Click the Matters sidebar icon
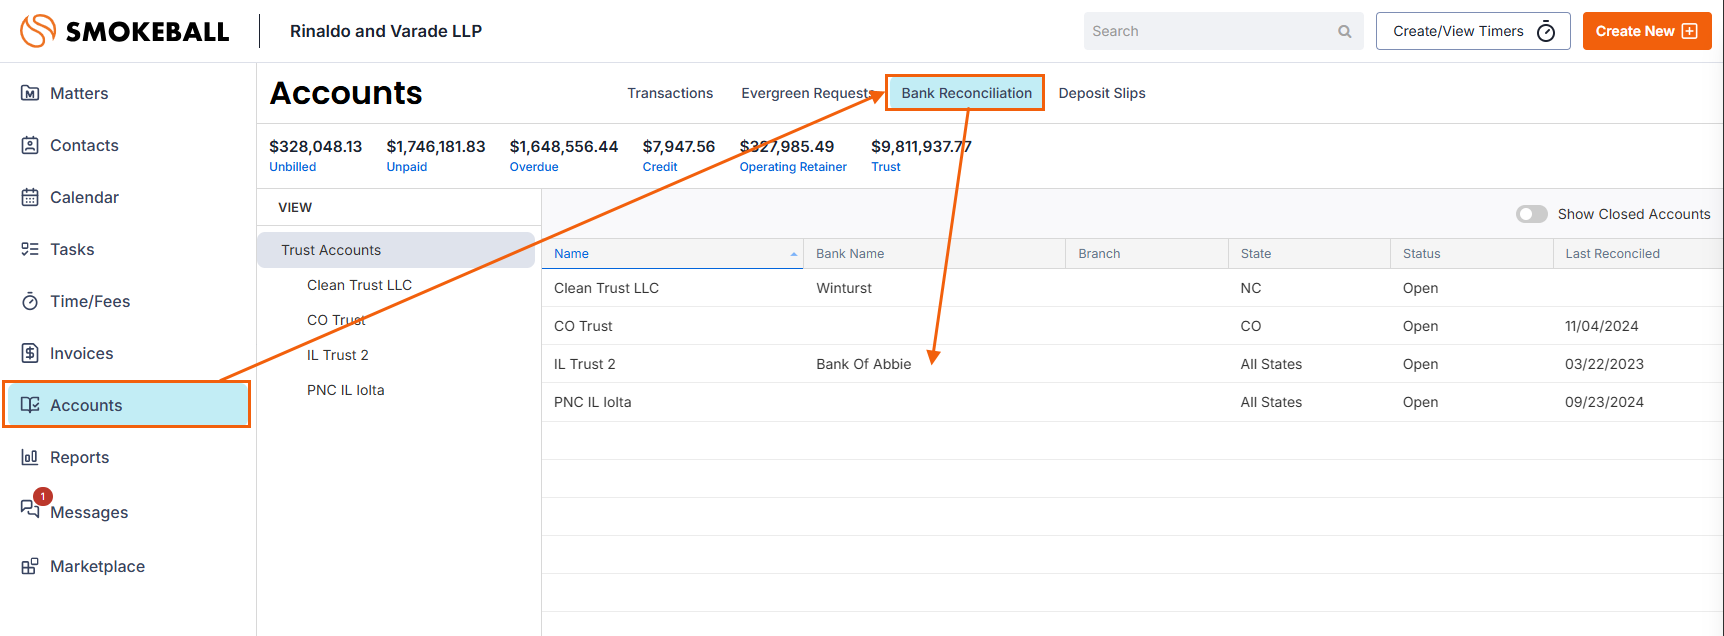 click(30, 93)
